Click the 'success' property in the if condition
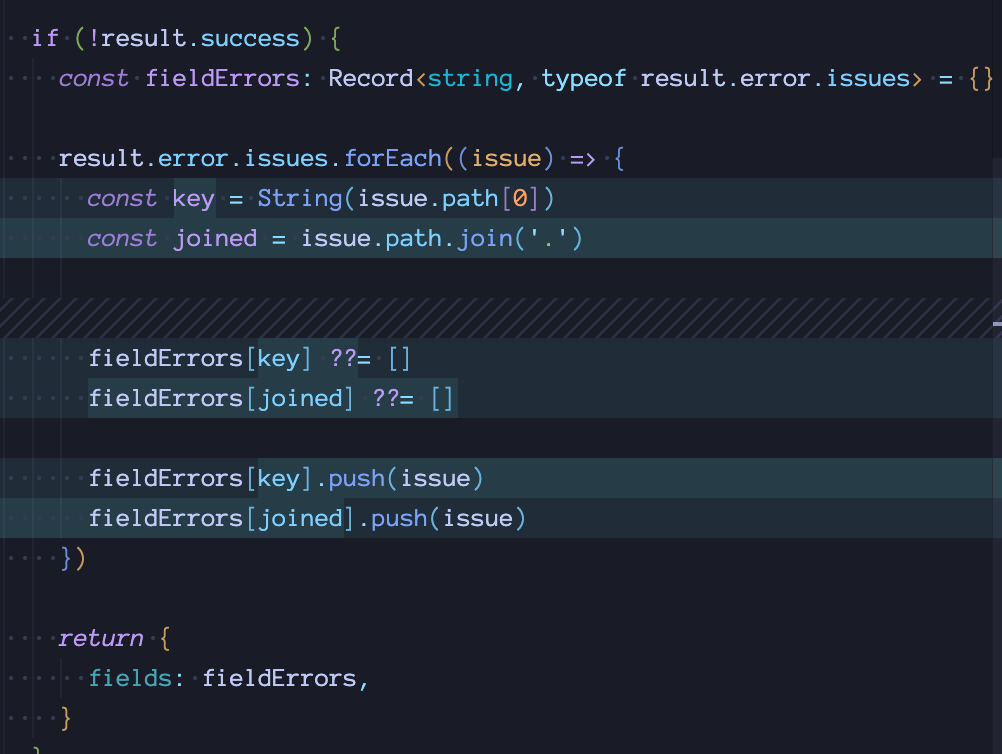Image resolution: width=1002 pixels, height=754 pixels. (250, 38)
